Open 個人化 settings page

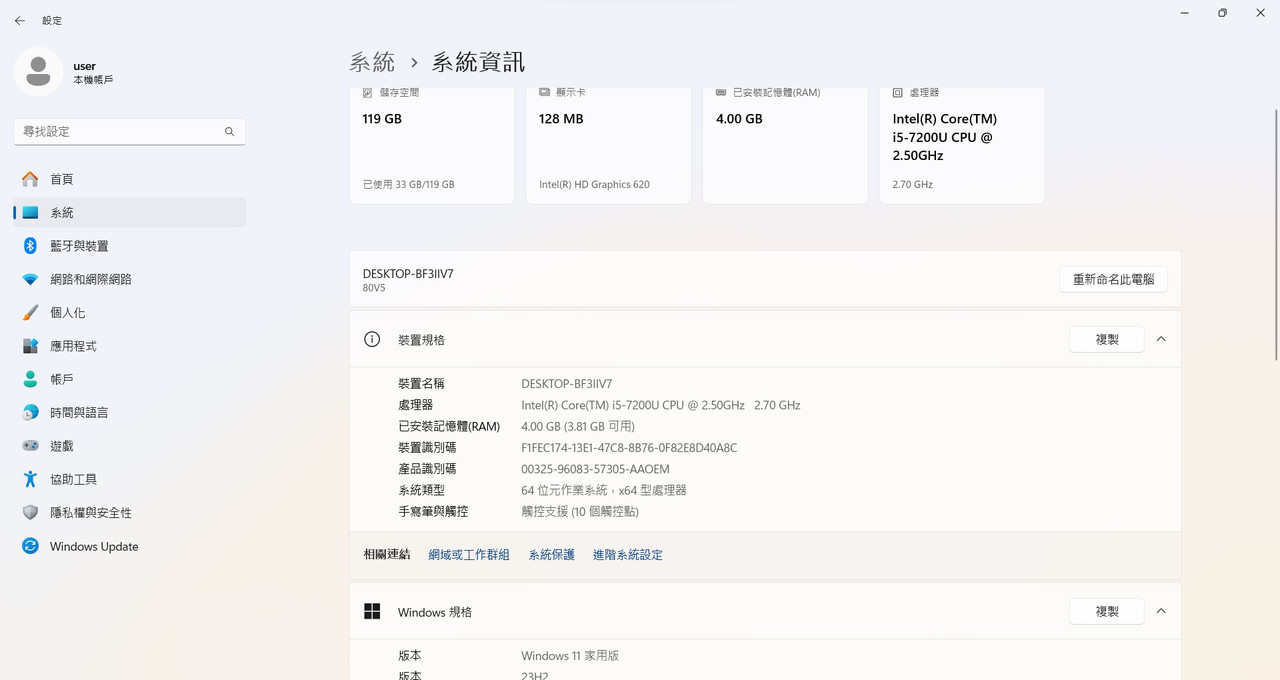[x=130, y=312]
